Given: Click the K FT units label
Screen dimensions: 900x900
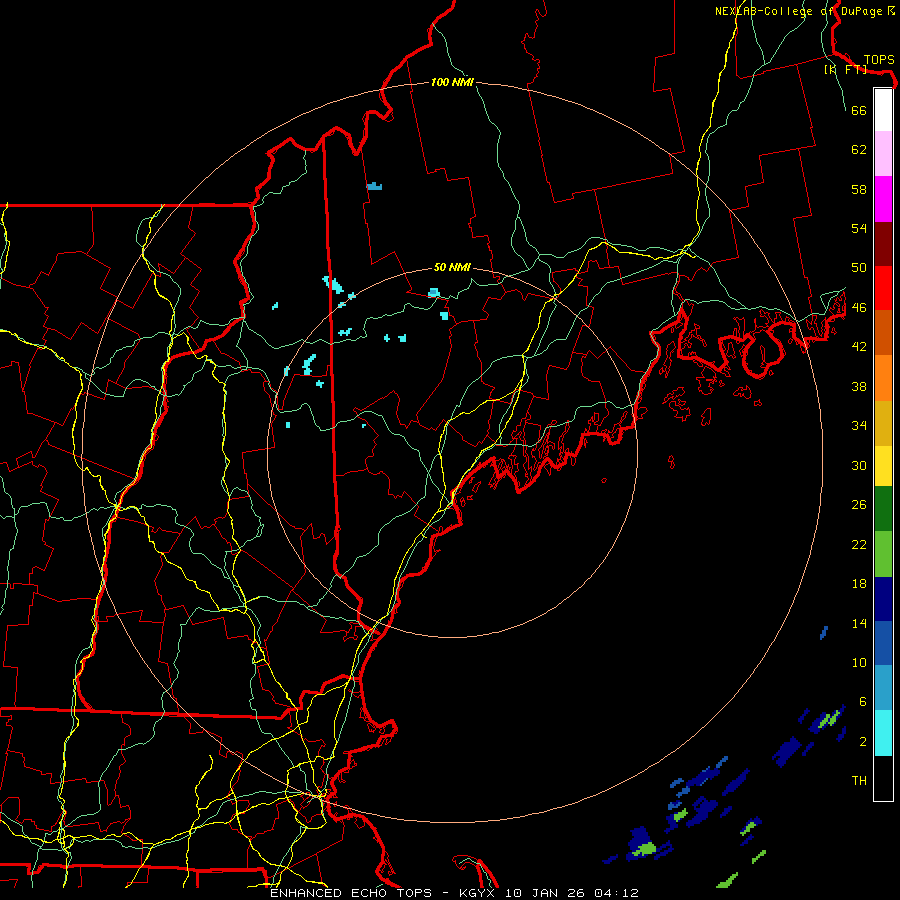Looking at the screenshot, I should coord(845,69).
